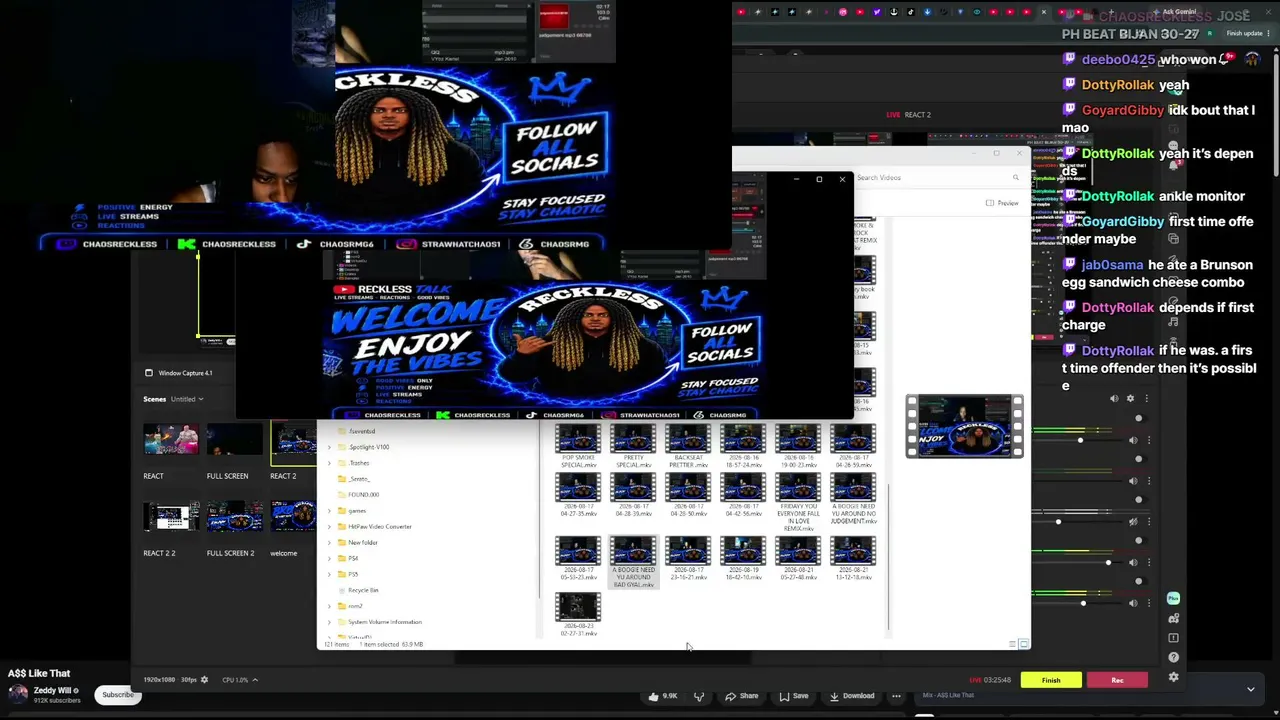Open the mixer header three-dot menu
This screenshot has width=1280, height=720.
pos(1147,398)
